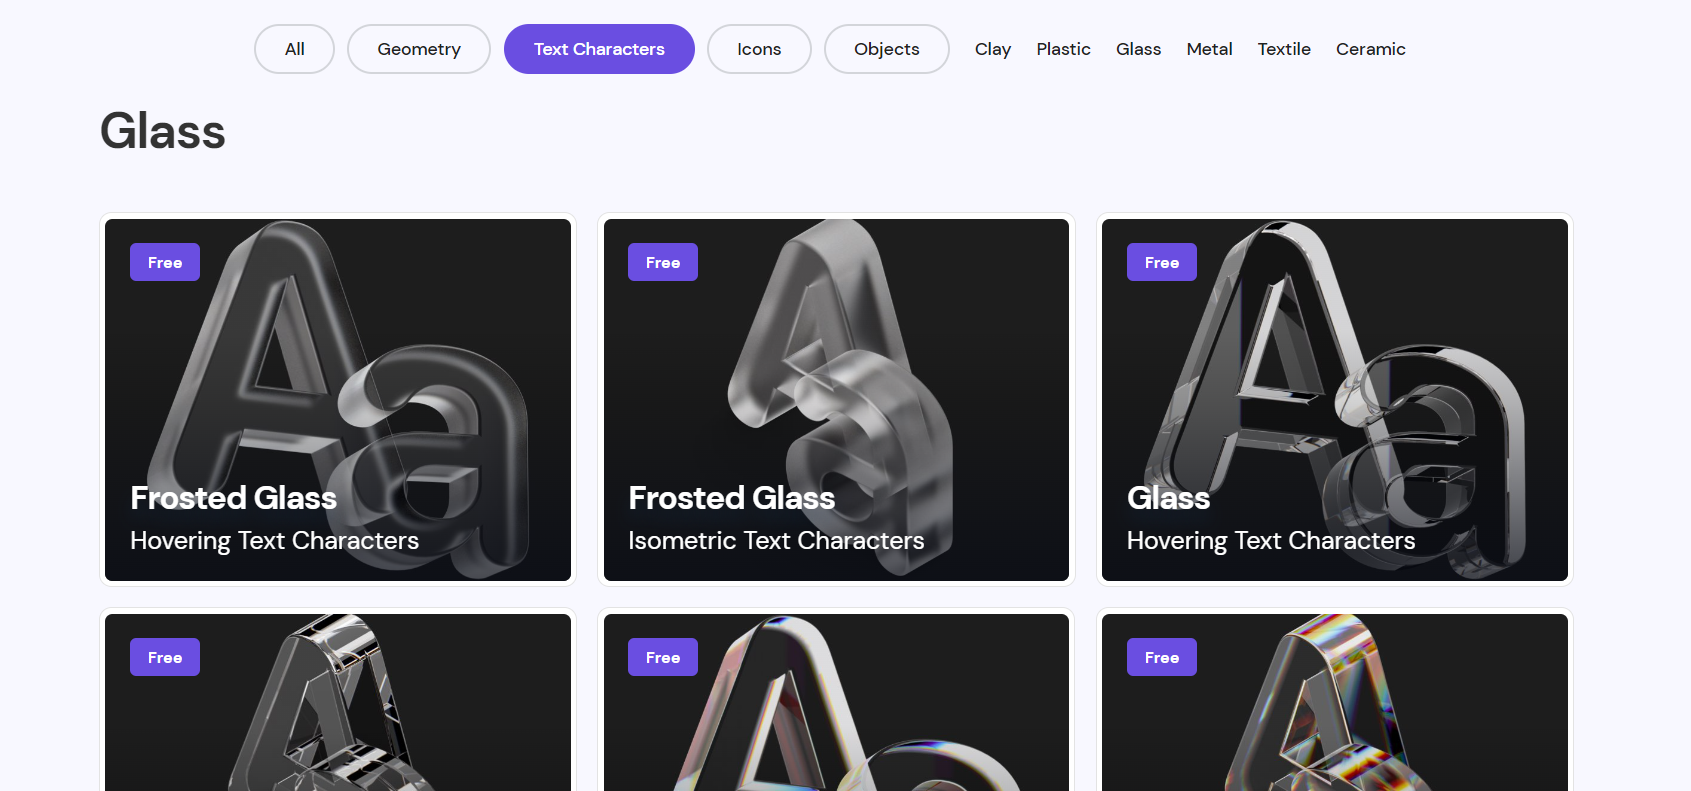The image size is (1691, 791).
Task: Filter by Ceramic material
Action: coord(1370,49)
